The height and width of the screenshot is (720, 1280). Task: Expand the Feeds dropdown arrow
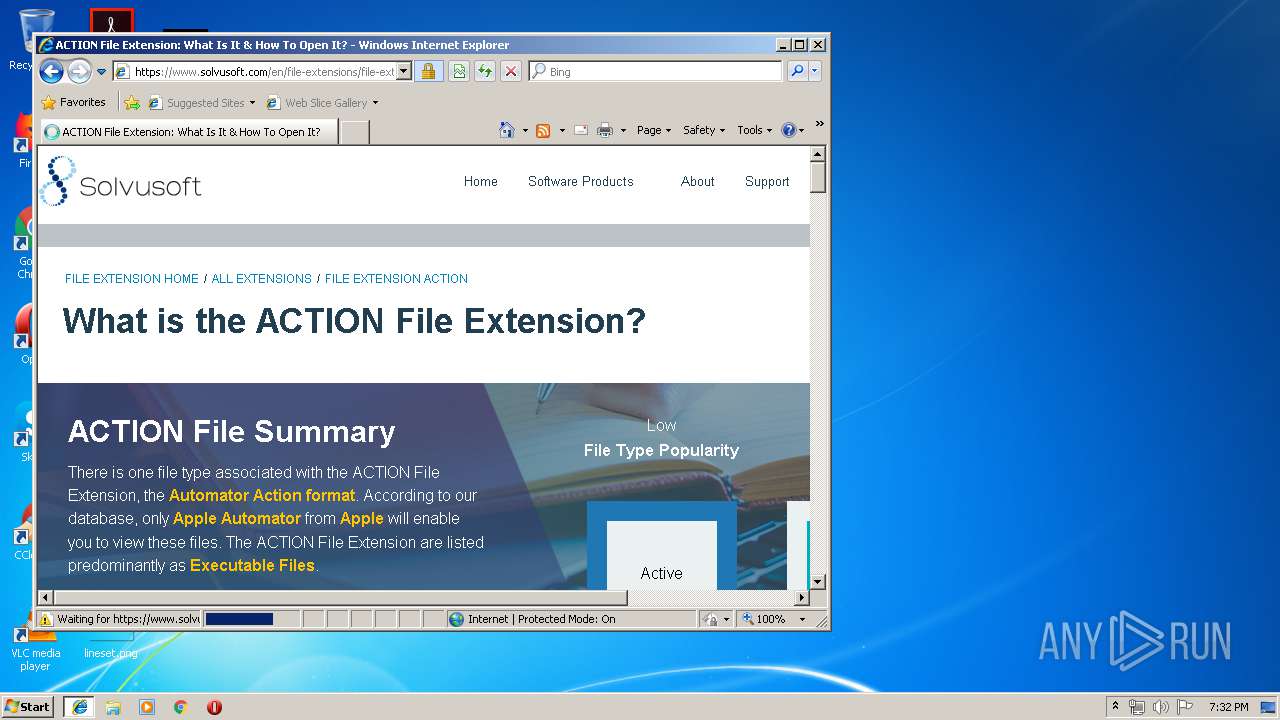click(562, 131)
